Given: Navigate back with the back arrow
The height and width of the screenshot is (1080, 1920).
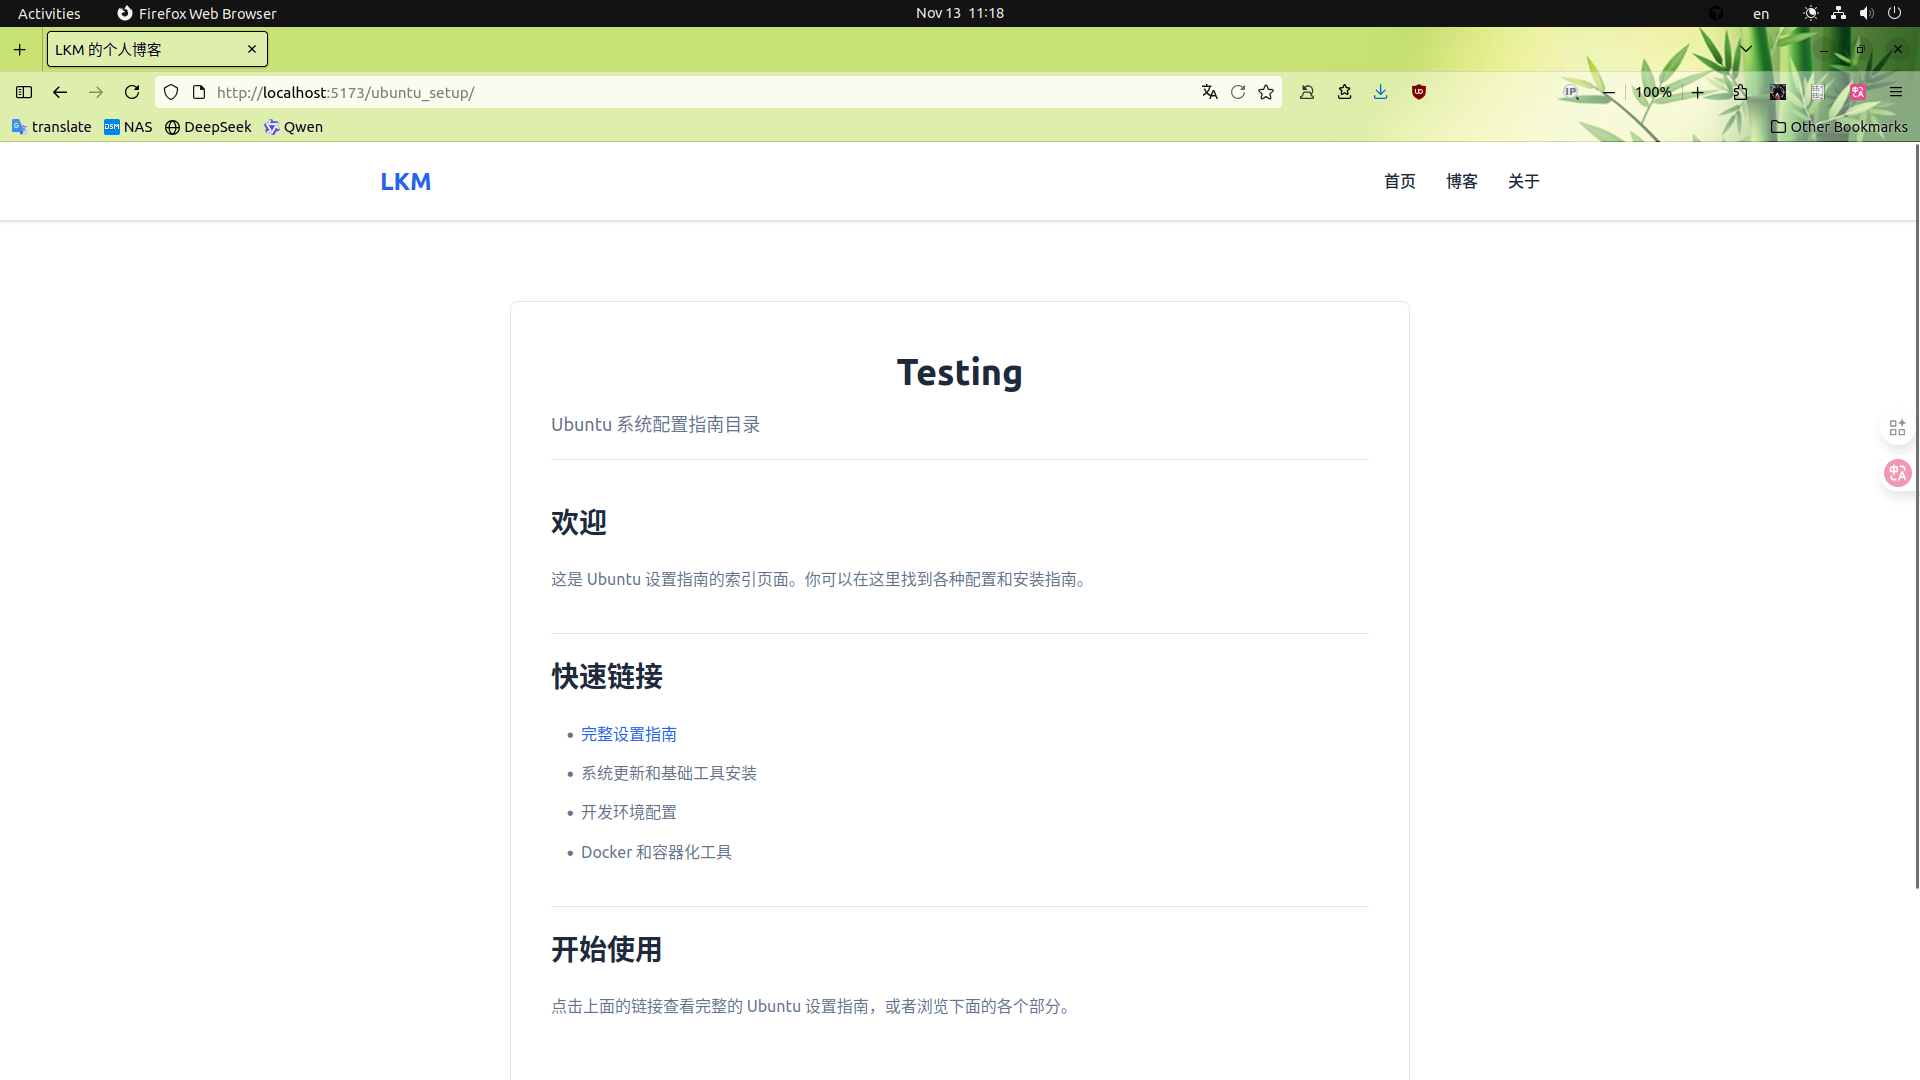Looking at the screenshot, I should [x=59, y=92].
